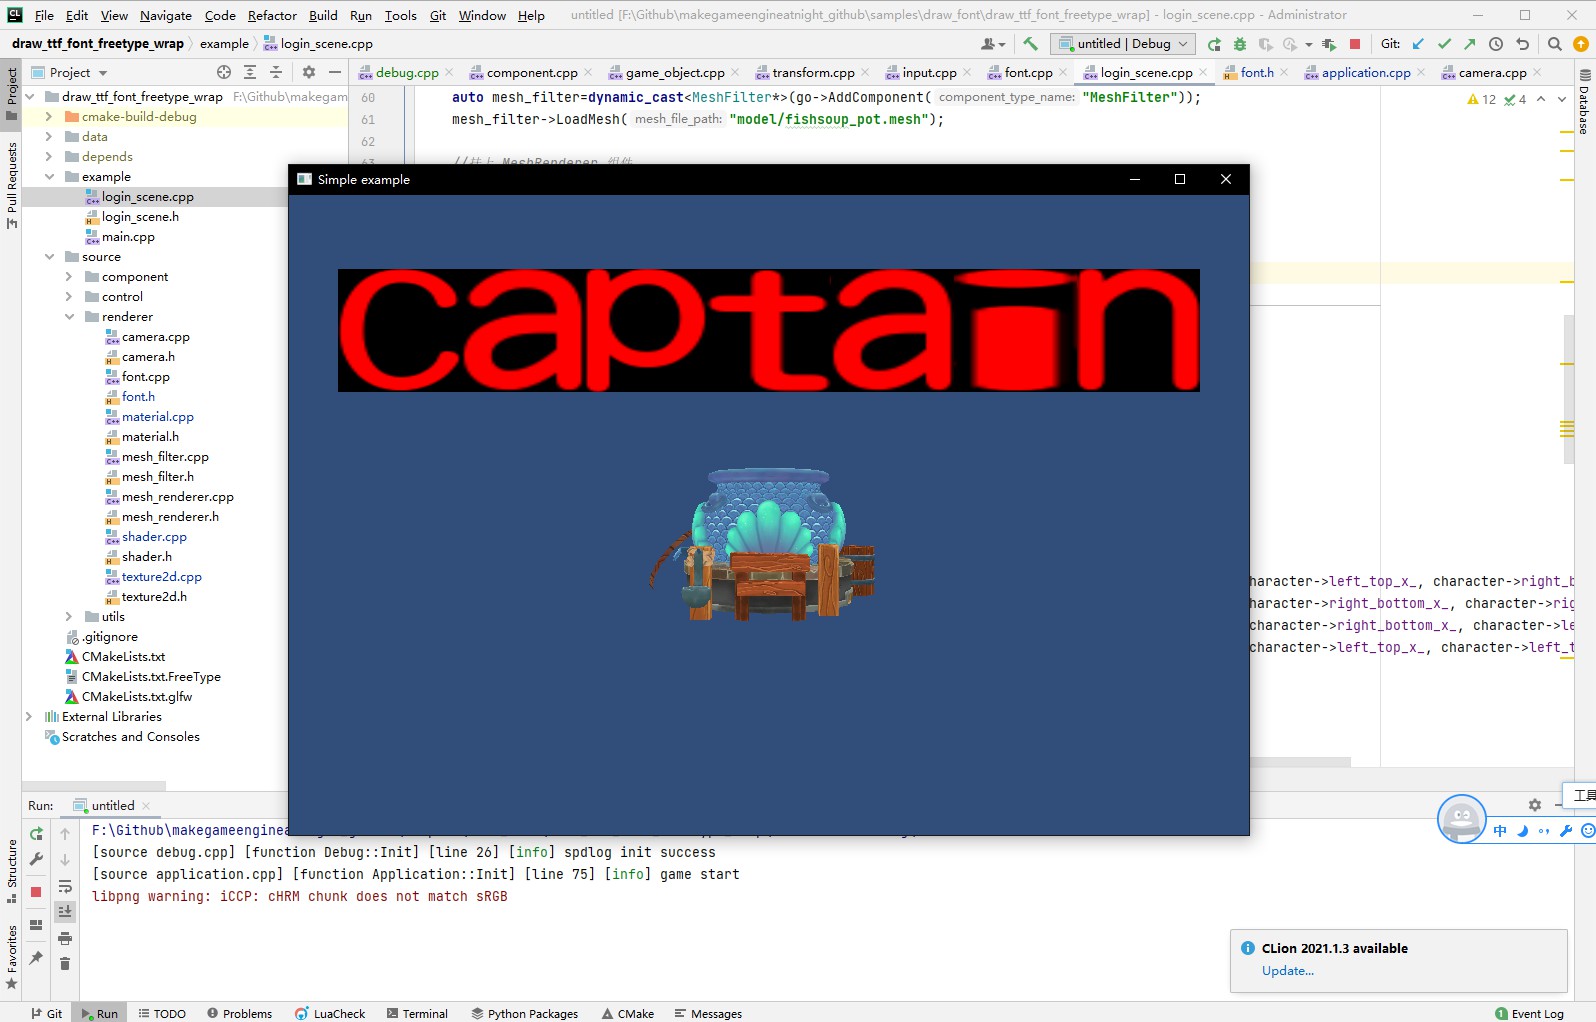Click rerun icon in Run panel

tap(36, 834)
